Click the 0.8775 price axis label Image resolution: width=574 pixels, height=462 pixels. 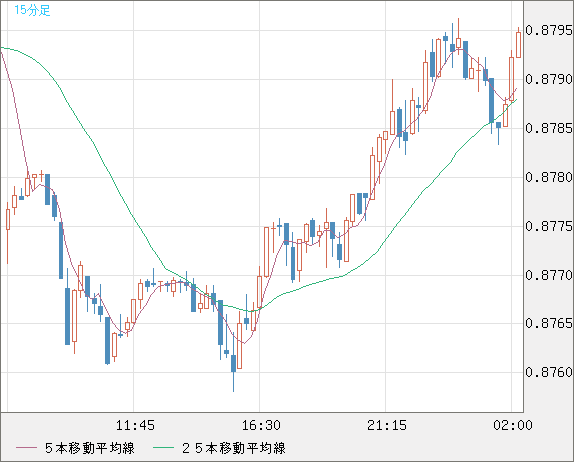(549, 226)
